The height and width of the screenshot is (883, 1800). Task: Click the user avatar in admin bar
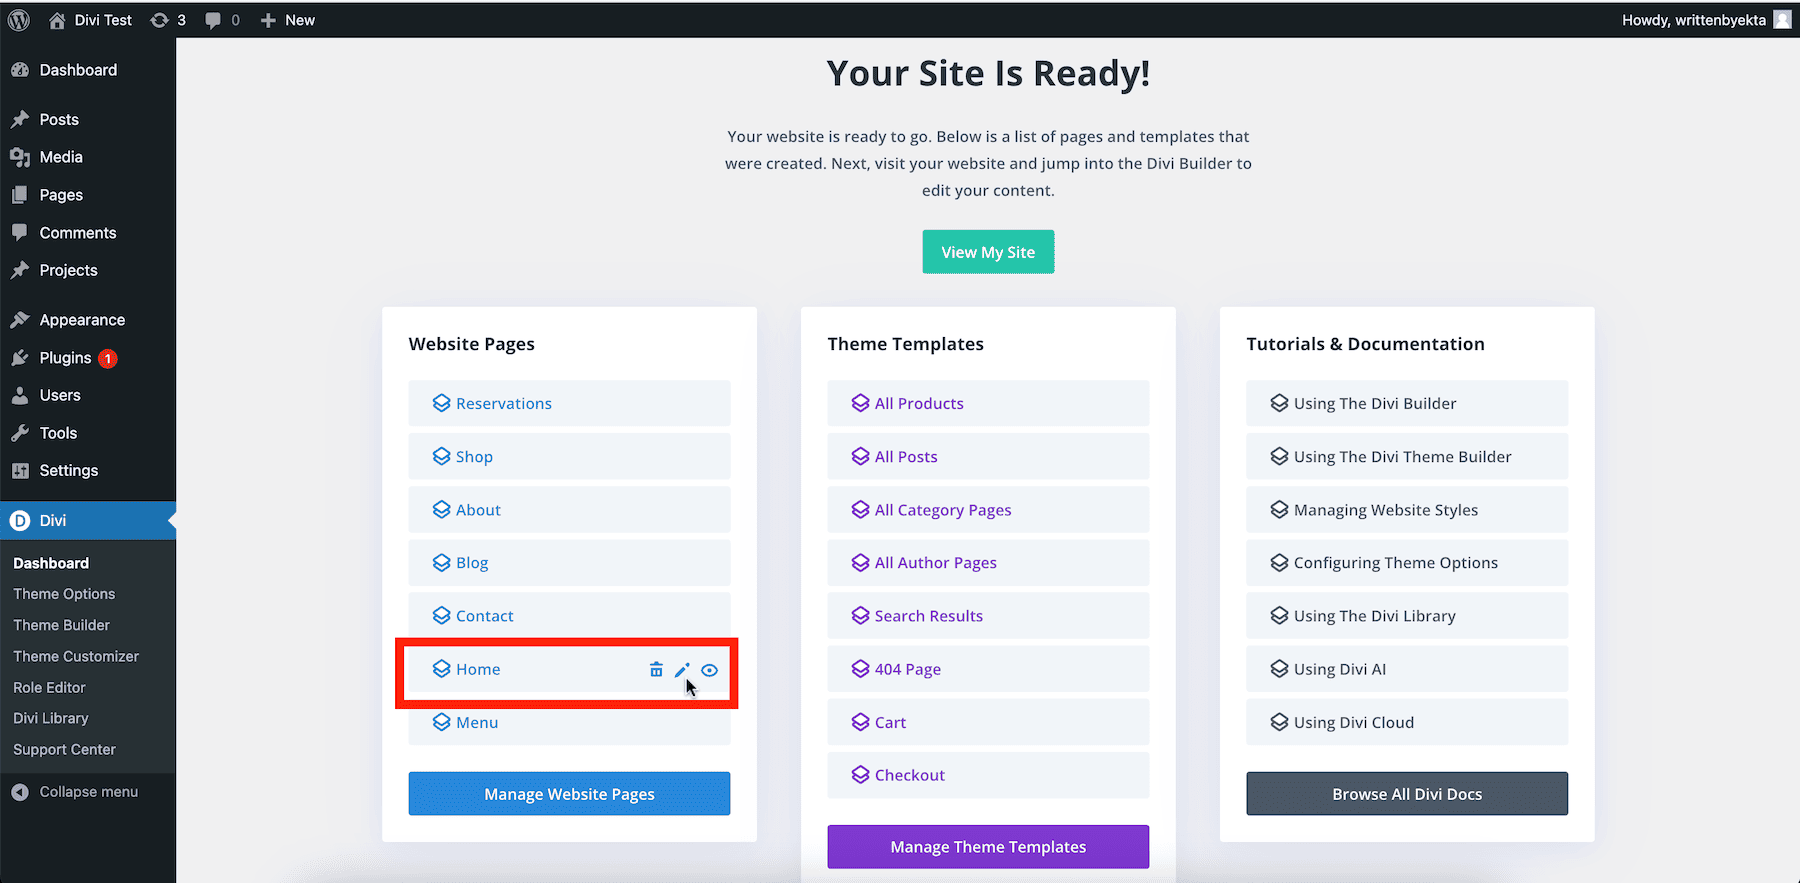click(1782, 20)
